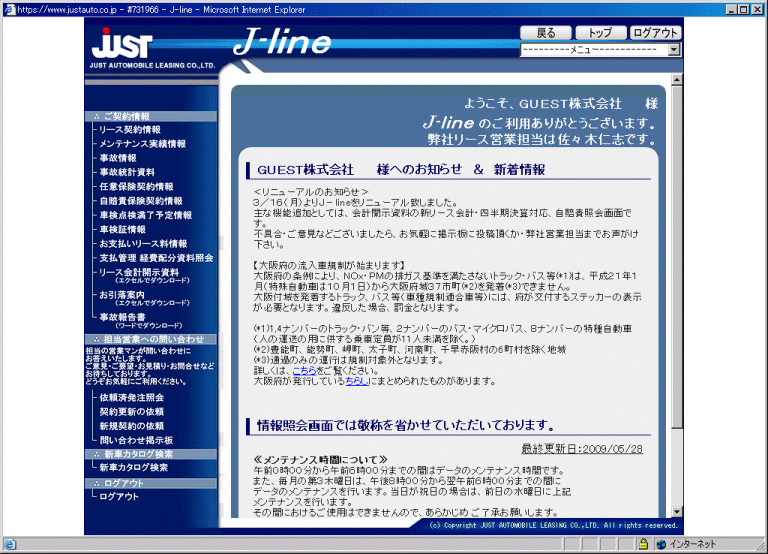The height and width of the screenshot is (554, 768).
Task: Open 問い合わせ掲示板
Action: (136, 440)
